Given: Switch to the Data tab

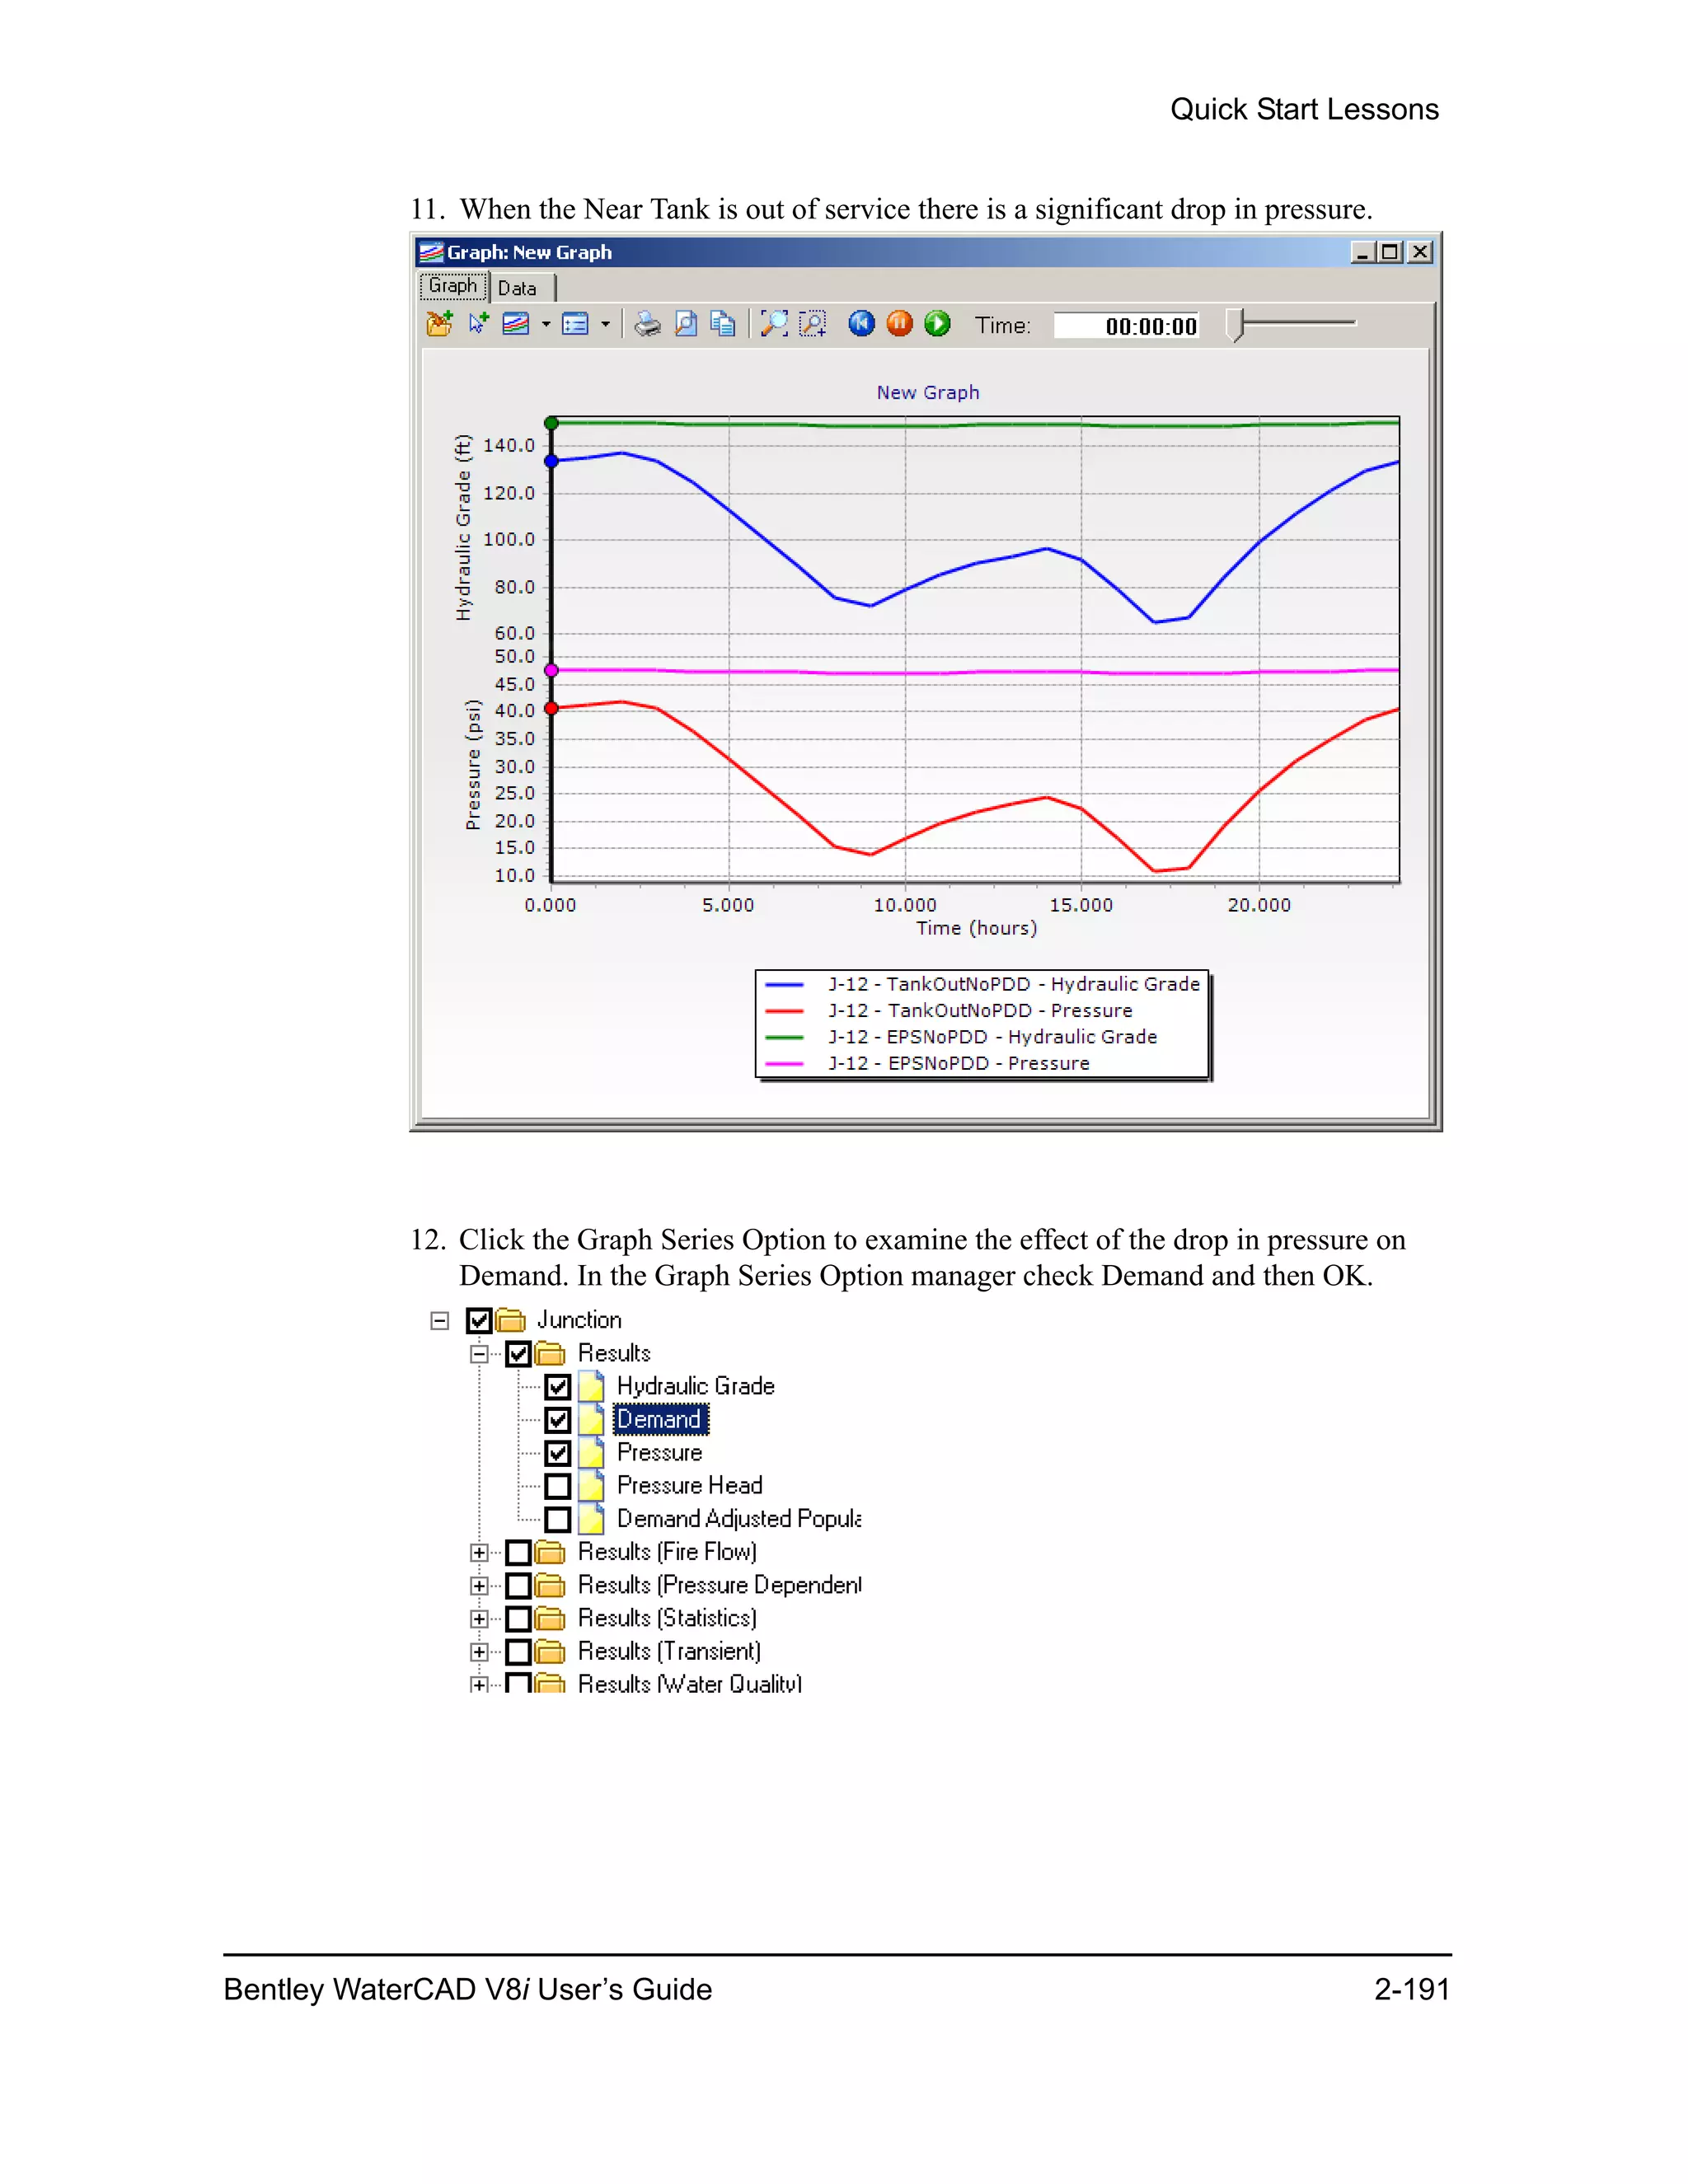Looking at the screenshot, I should (x=517, y=288).
